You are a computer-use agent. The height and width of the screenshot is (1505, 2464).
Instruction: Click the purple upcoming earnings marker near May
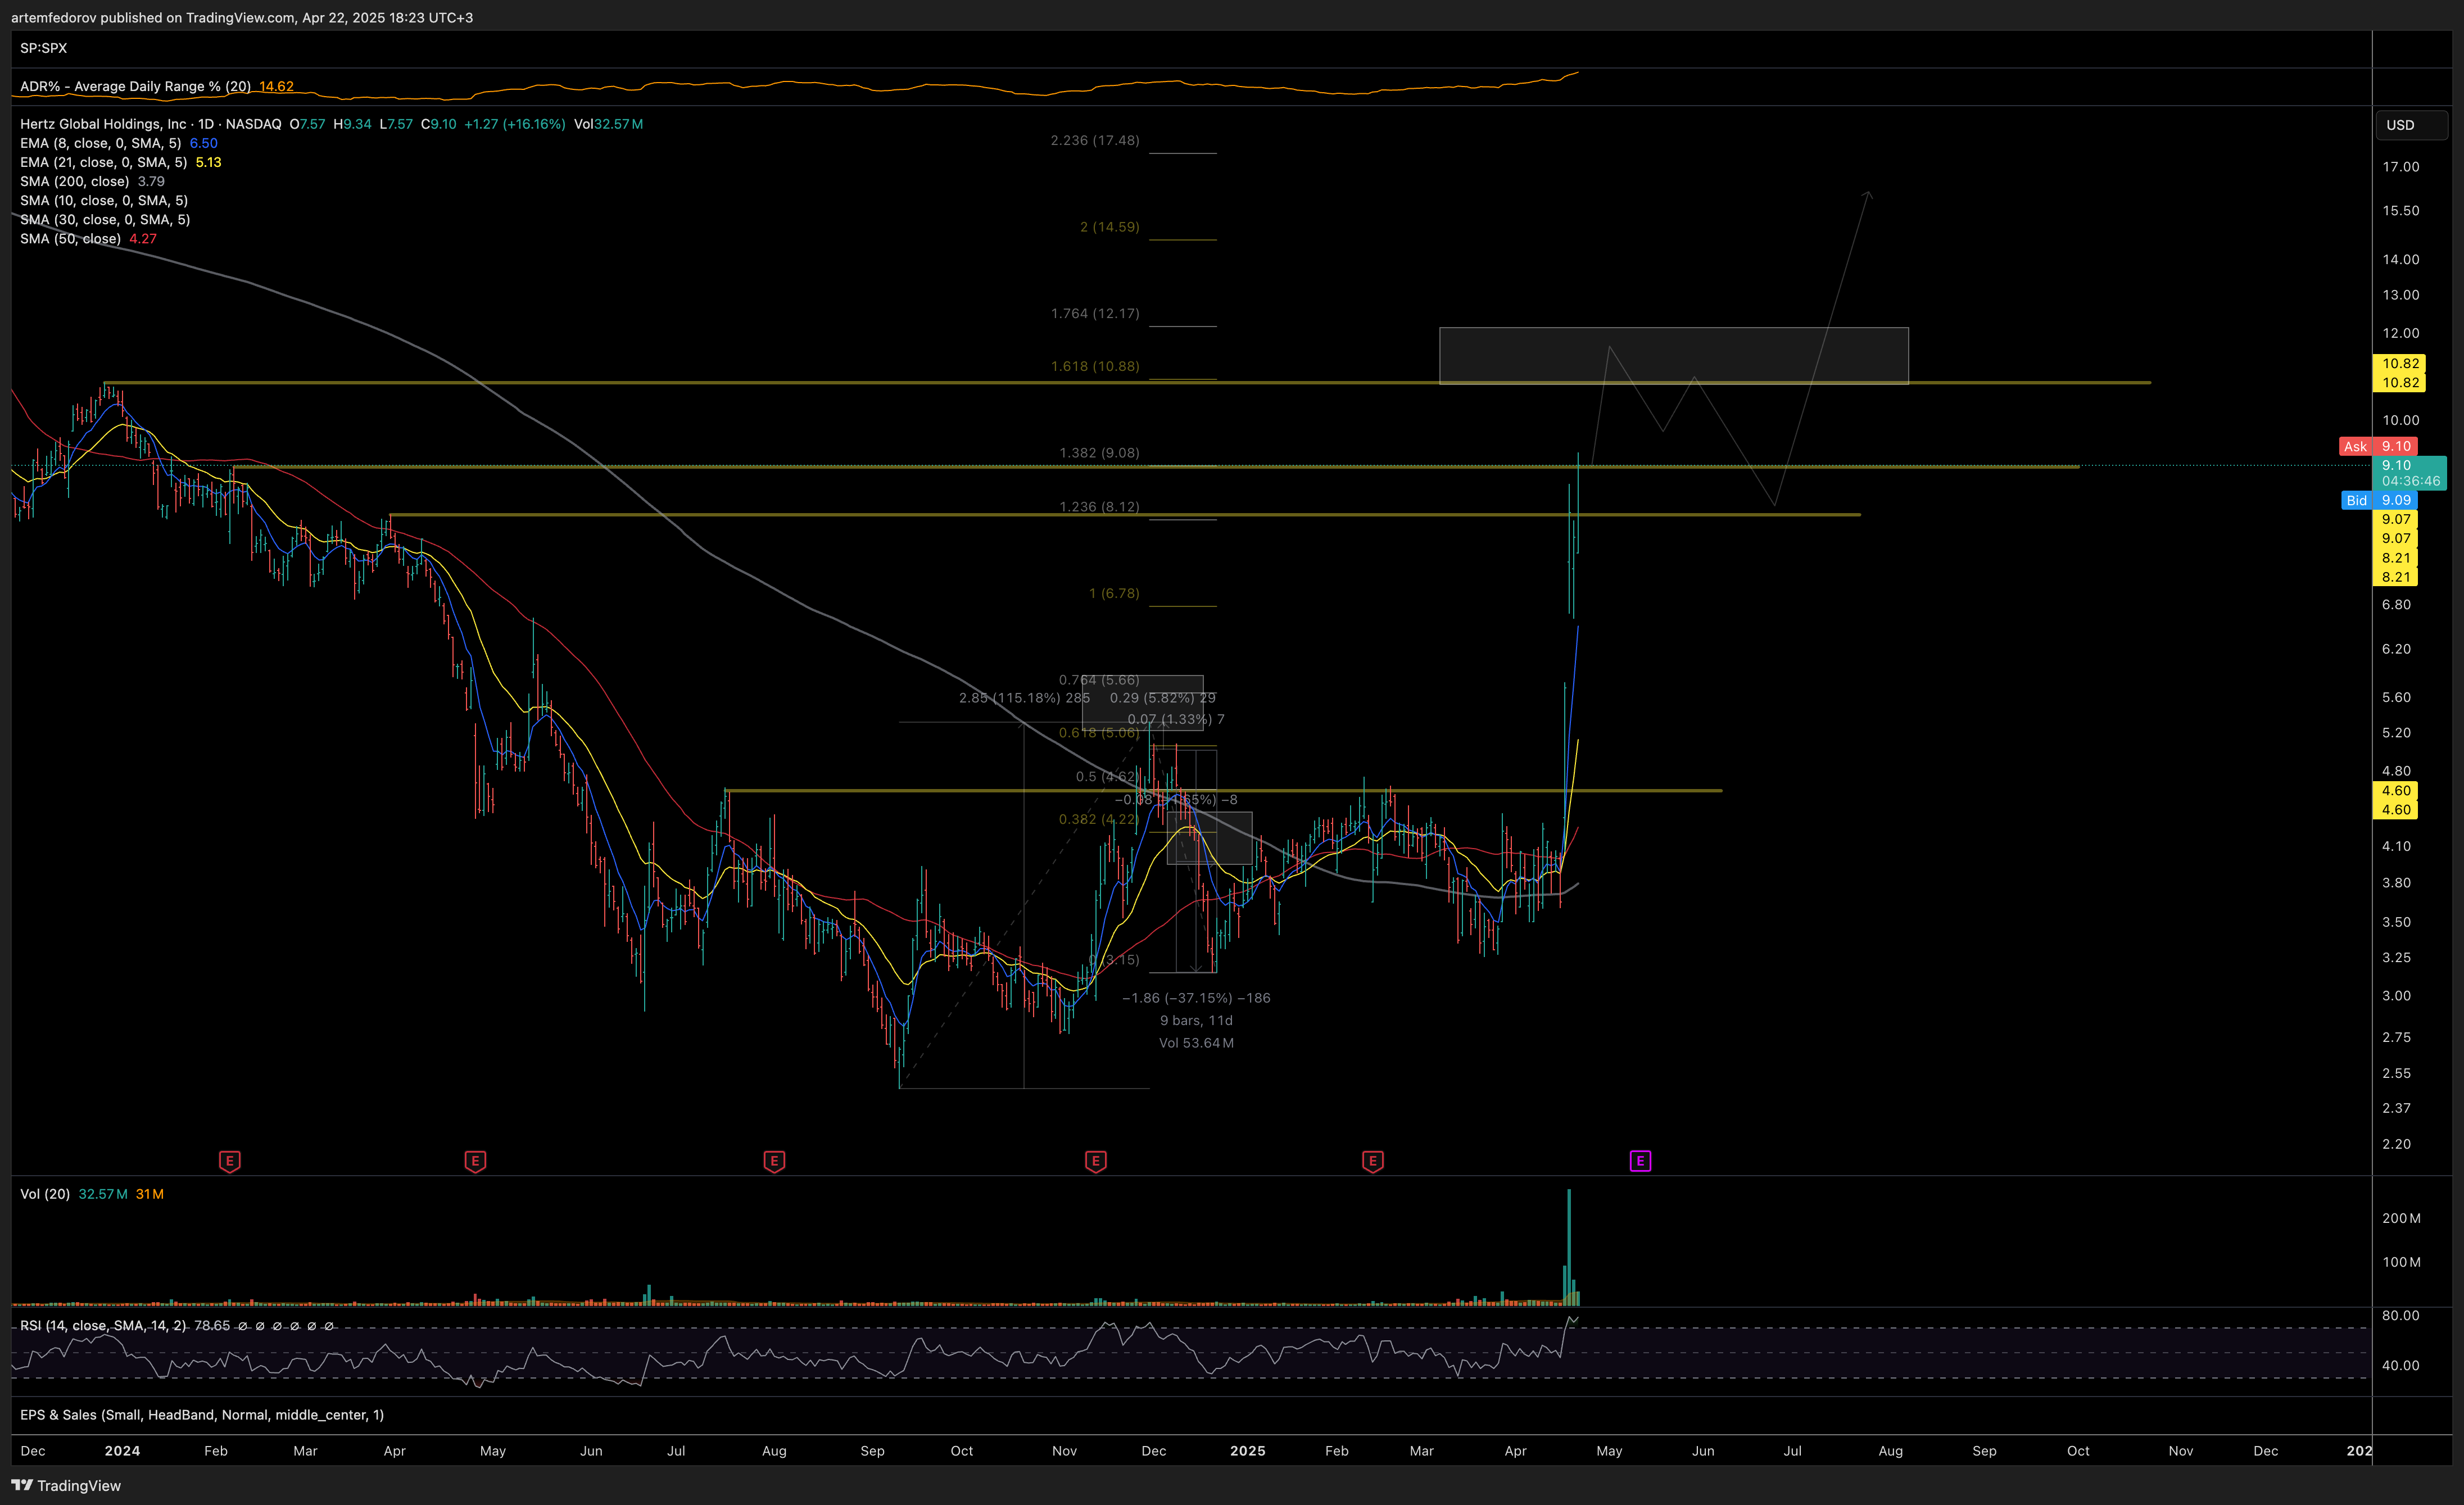[x=1640, y=1161]
